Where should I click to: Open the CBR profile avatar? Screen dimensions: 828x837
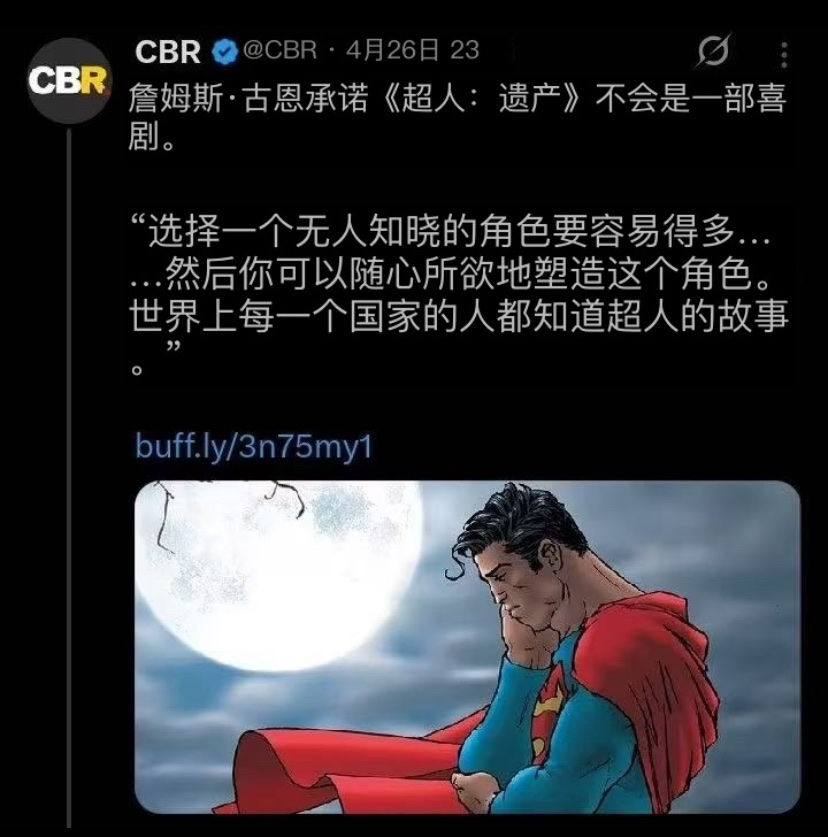coord(68,81)
